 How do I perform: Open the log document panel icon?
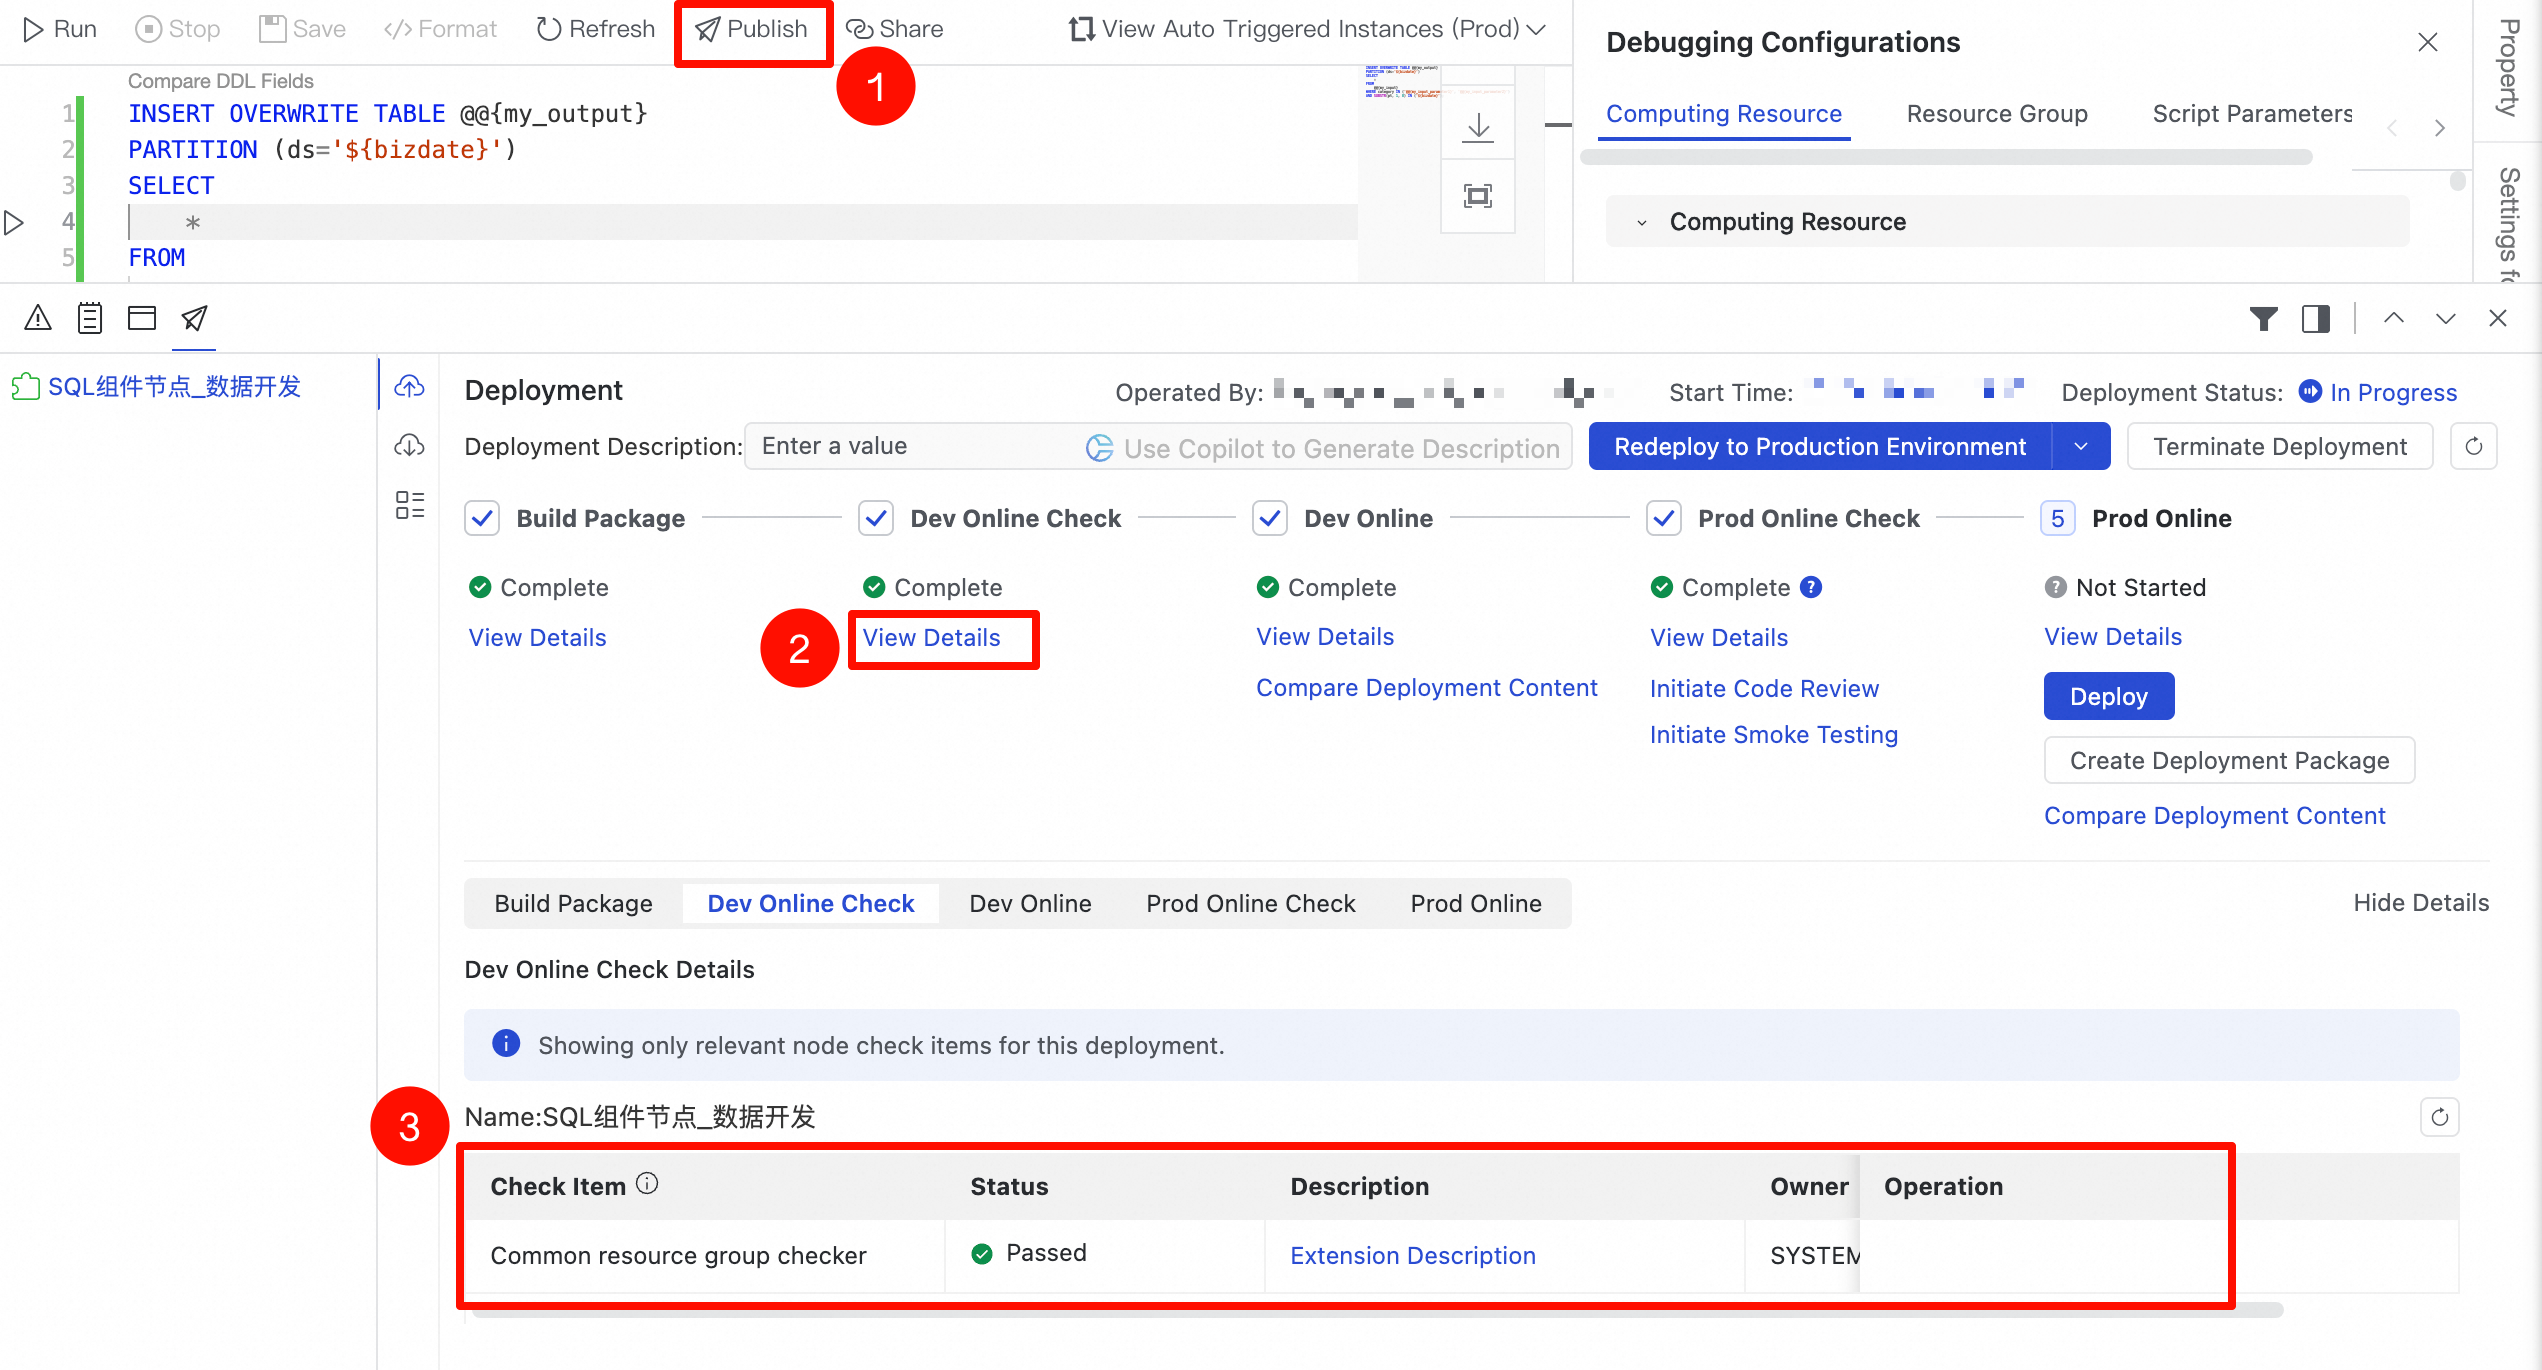(90, 318)
